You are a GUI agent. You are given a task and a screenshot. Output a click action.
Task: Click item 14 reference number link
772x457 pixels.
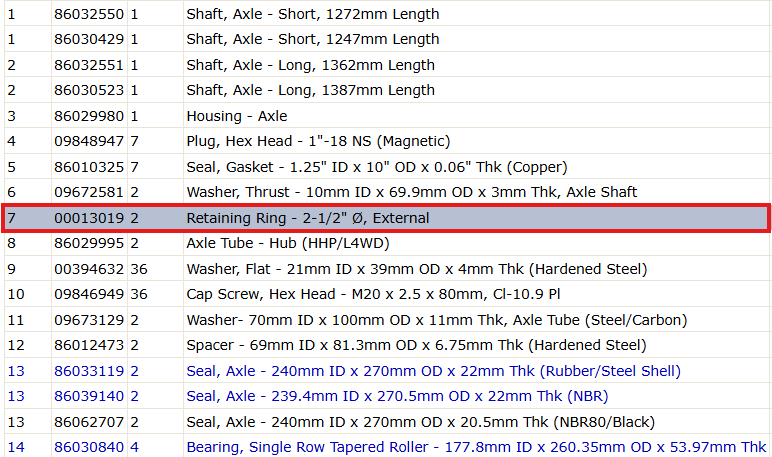(16, 447)
